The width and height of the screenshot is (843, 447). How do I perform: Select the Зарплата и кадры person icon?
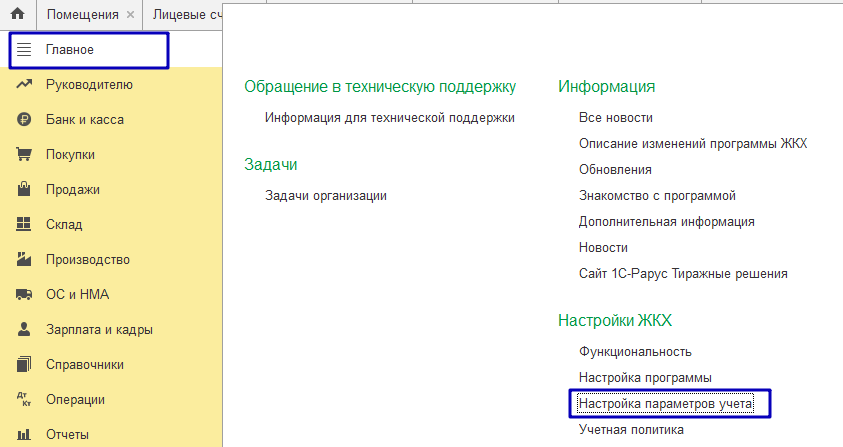(24, 329)
